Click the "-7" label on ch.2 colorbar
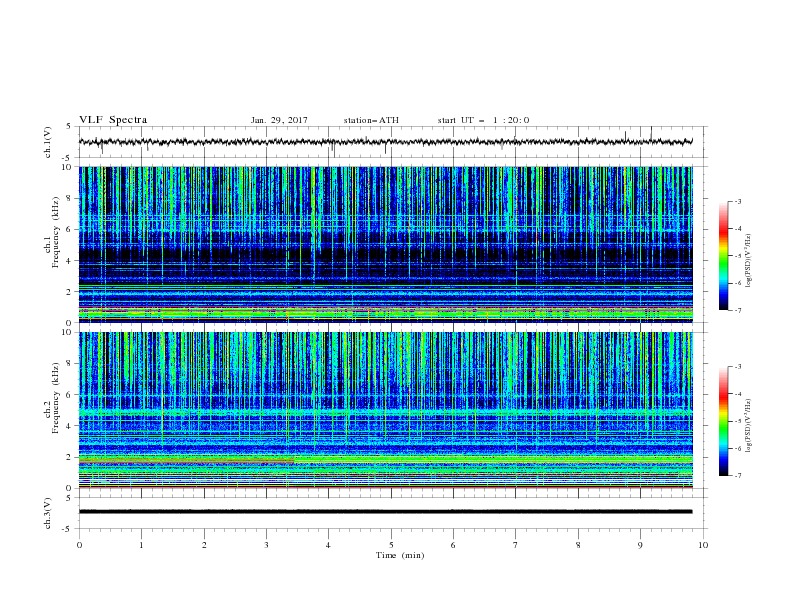This screenshot has width=792, height=612. 738,475
